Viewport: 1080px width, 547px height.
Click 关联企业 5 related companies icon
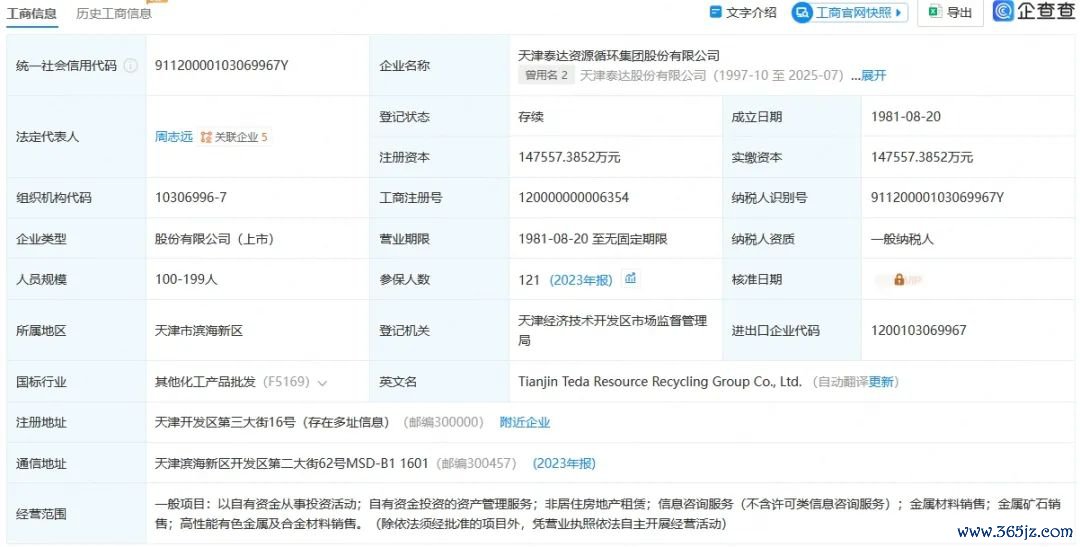(x=233, y=137)
